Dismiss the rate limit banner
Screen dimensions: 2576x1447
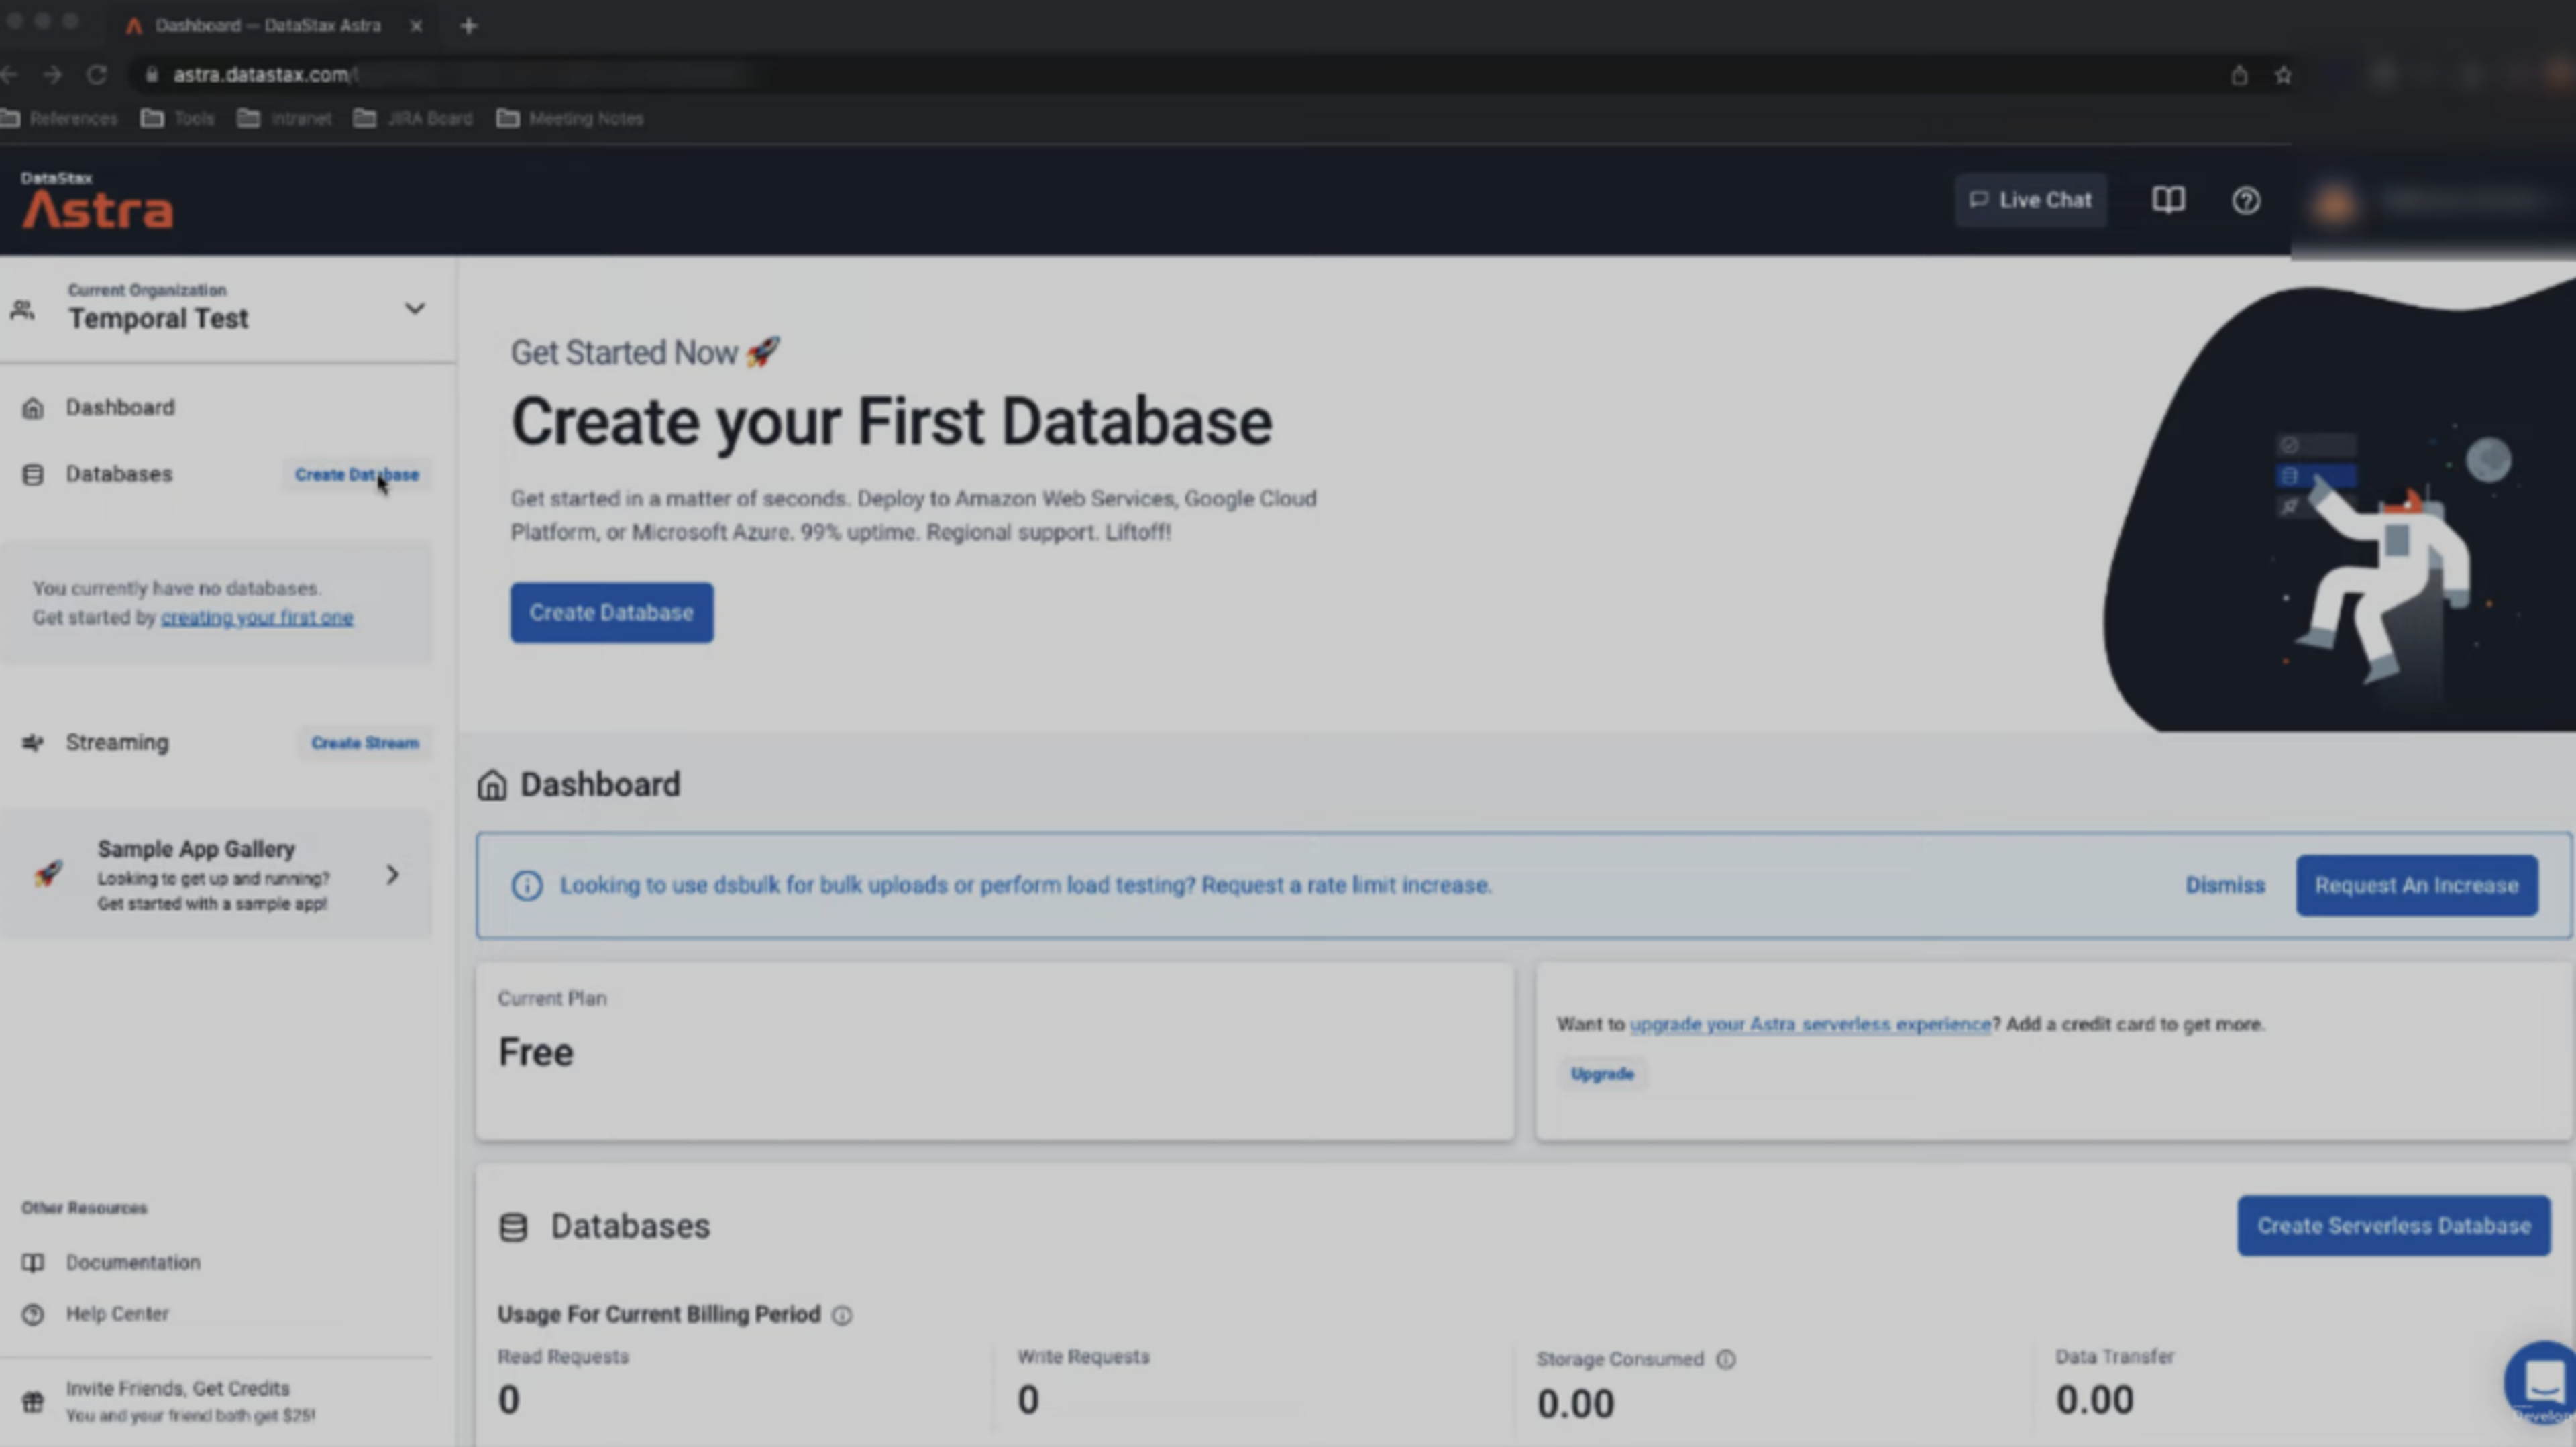[2224, 885]
